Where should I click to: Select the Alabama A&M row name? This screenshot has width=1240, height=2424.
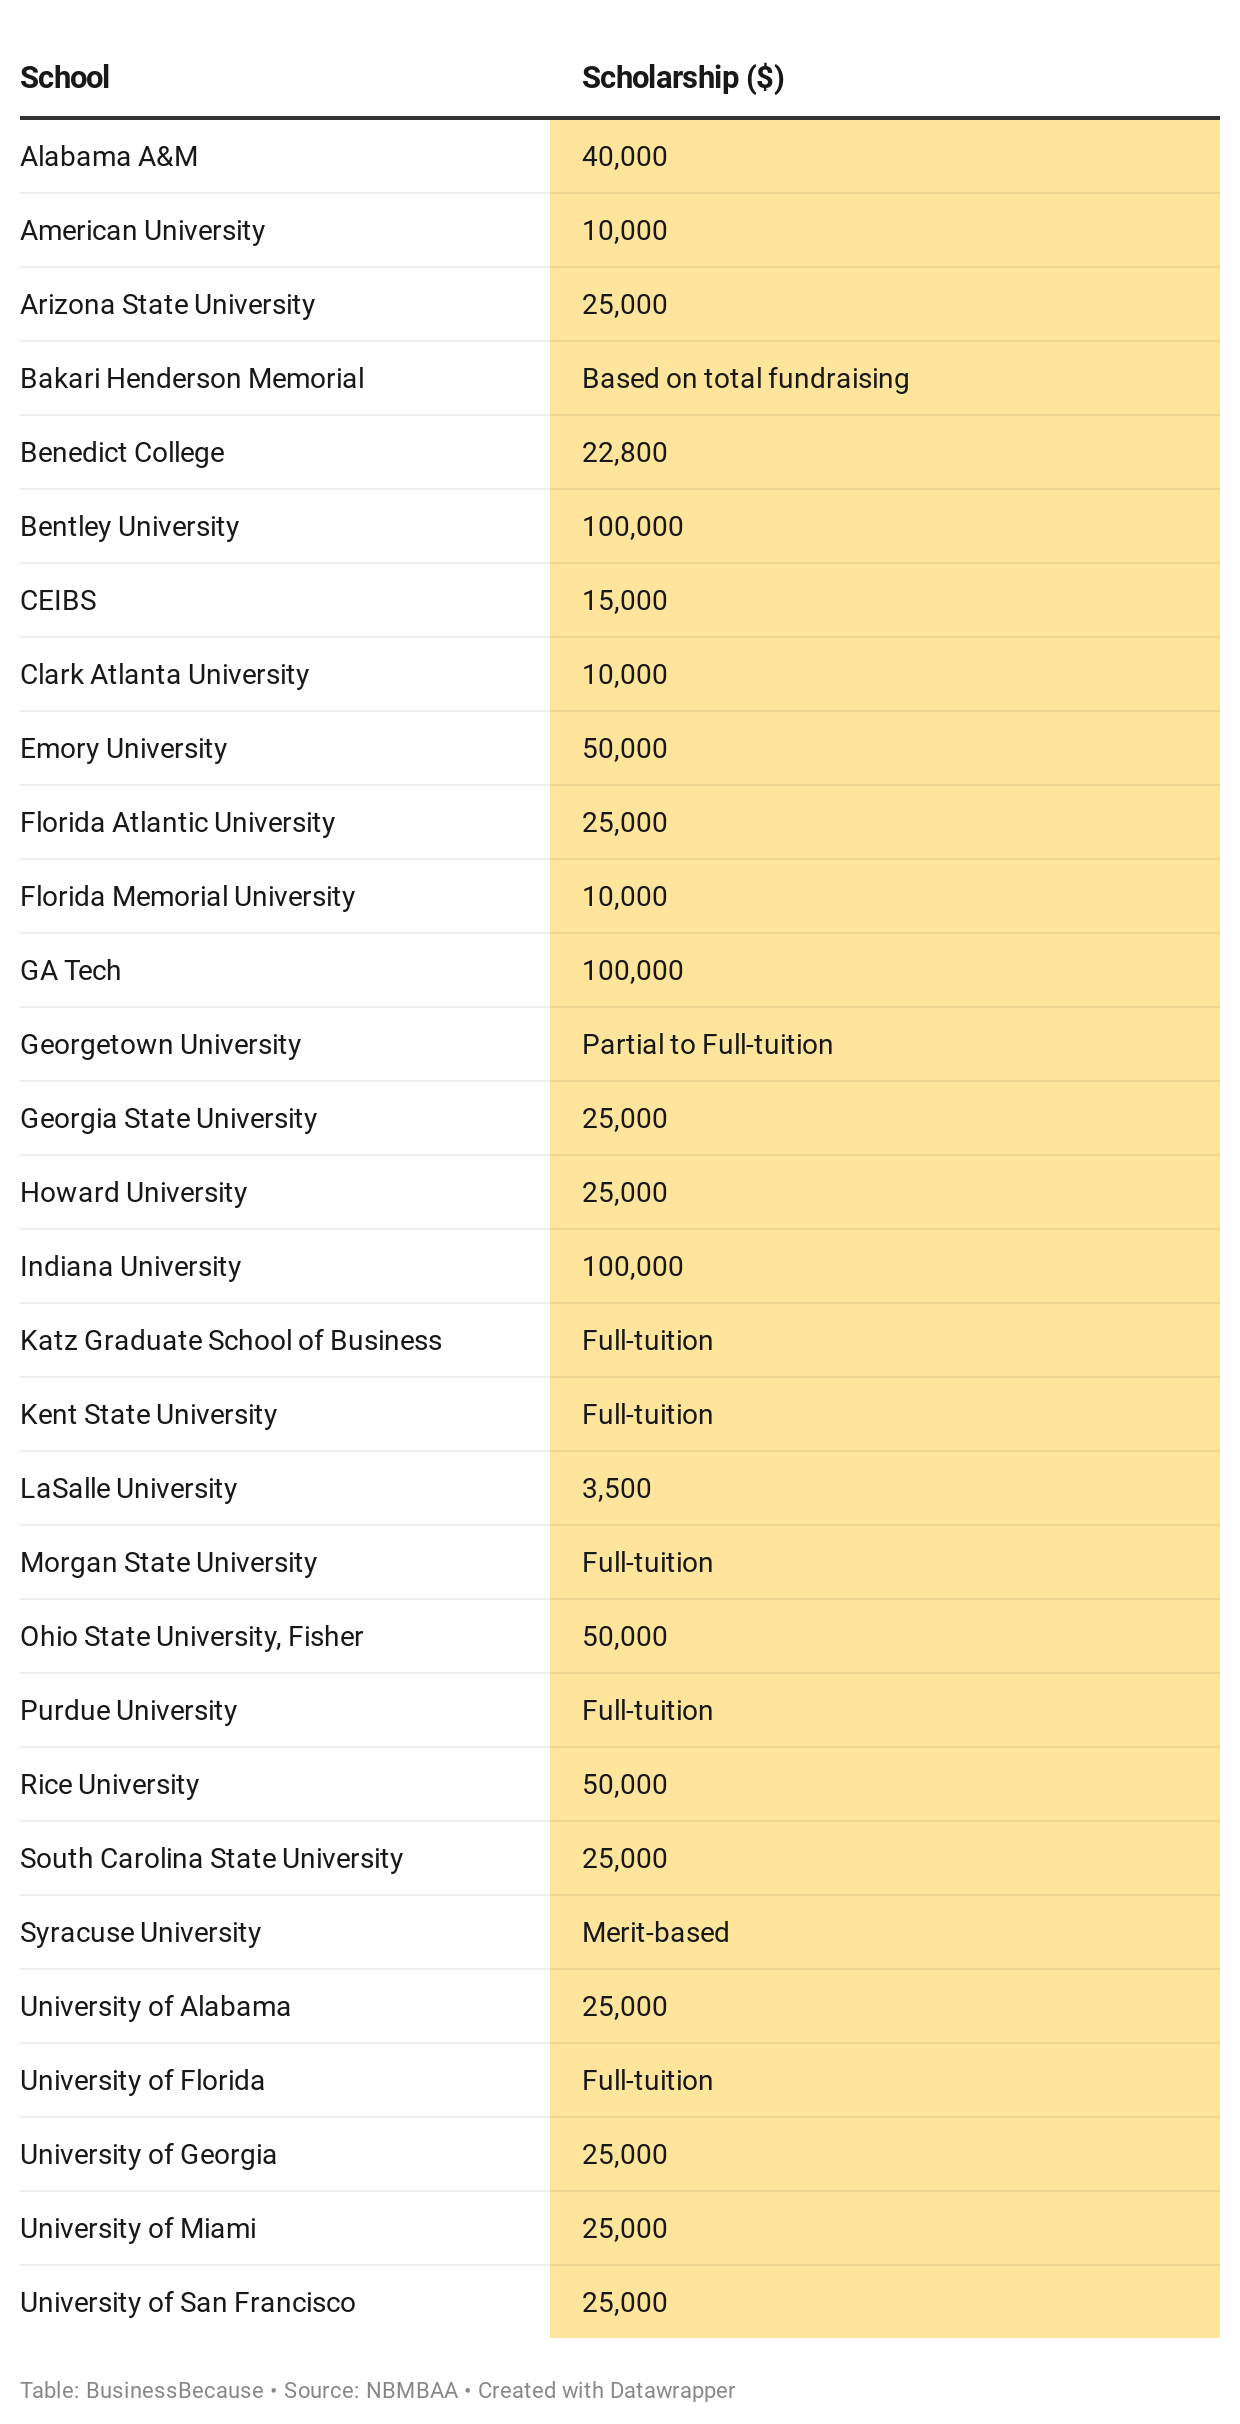coord(109,157)
